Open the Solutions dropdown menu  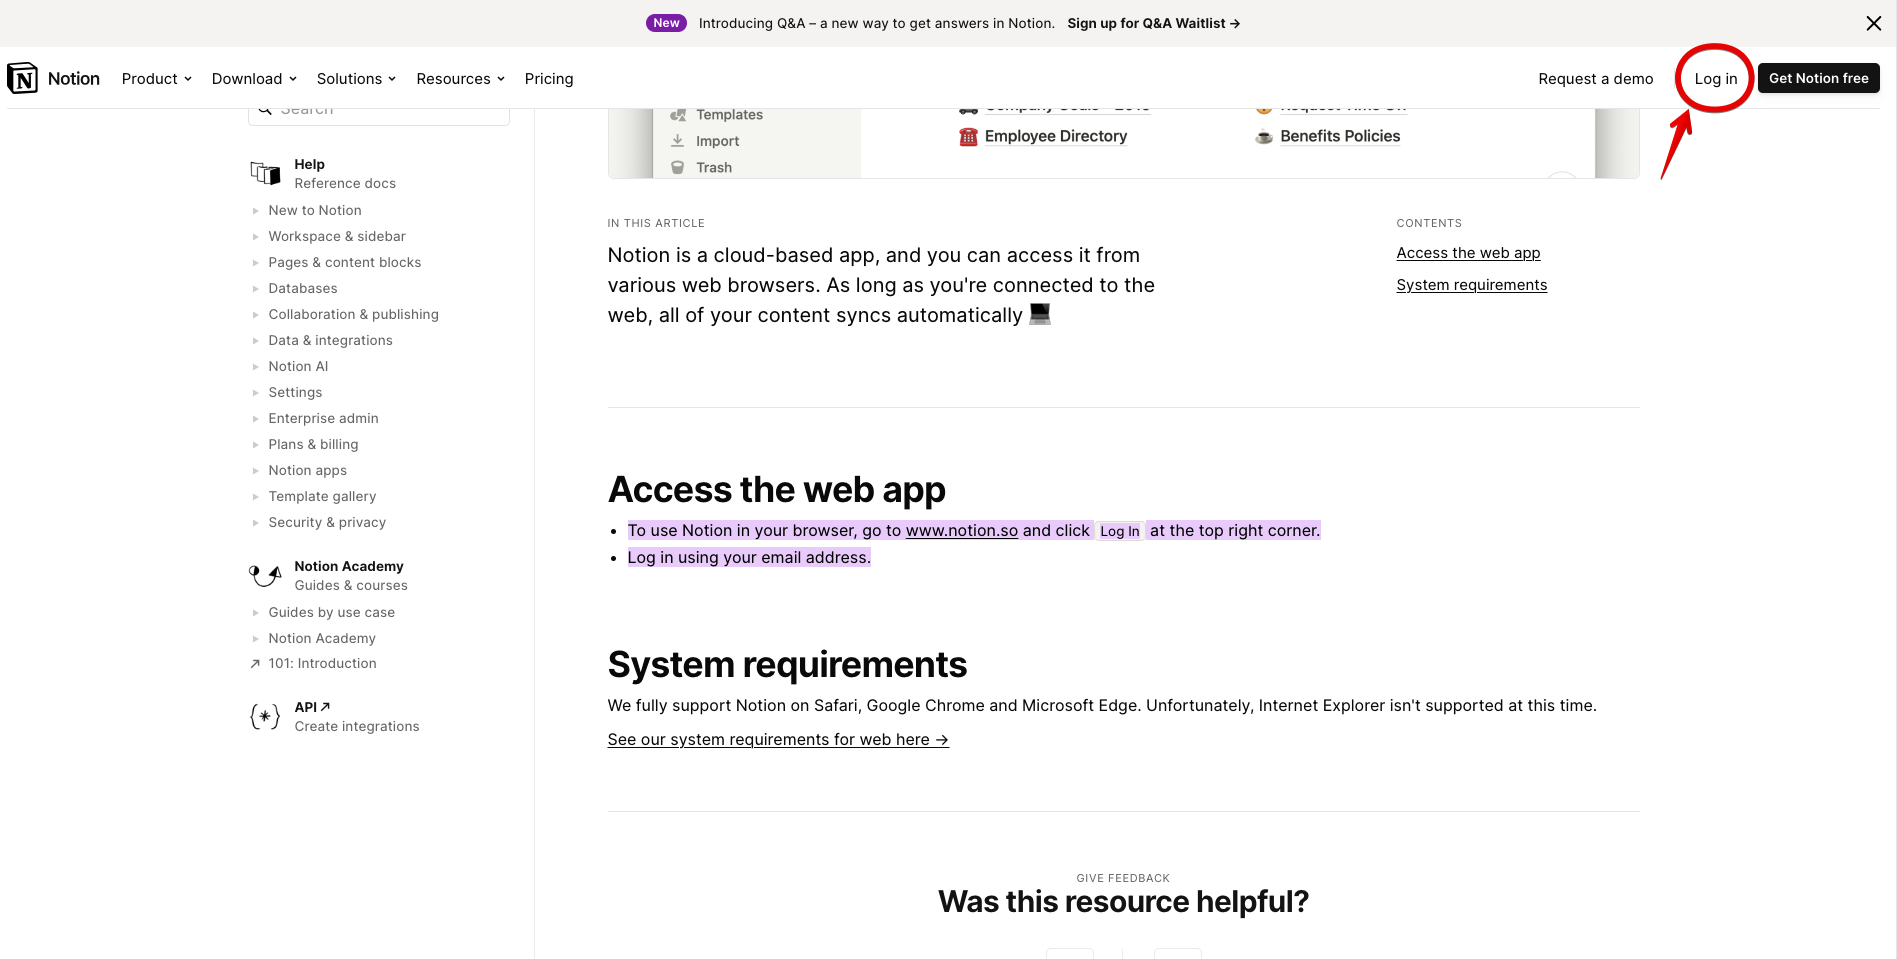pos(356,79)
